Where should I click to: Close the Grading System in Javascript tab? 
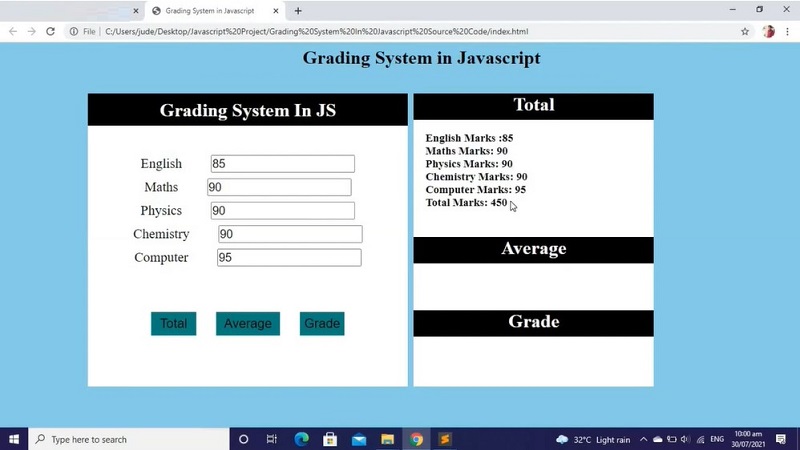point(277,11)
